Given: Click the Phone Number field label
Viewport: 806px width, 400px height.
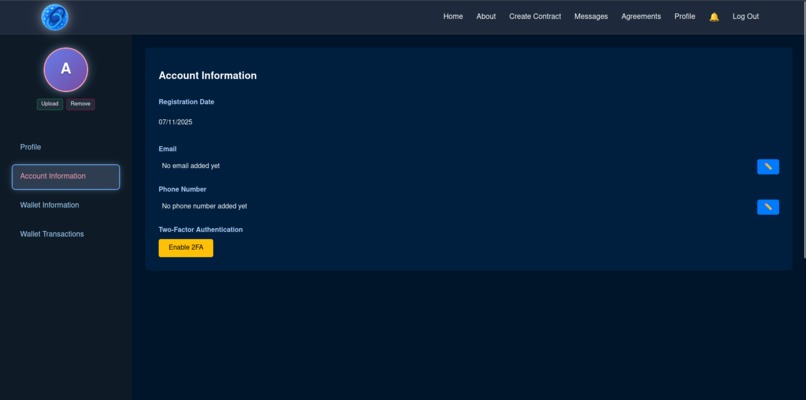Looking at the screenshot, I should 182,189.
